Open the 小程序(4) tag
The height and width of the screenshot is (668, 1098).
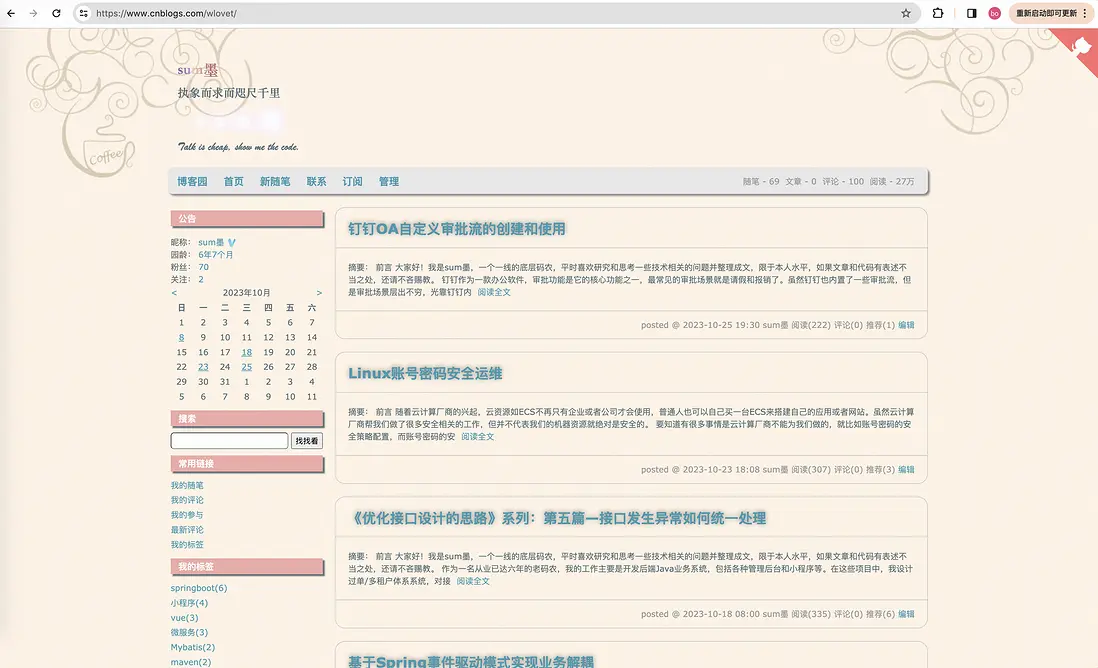tap(189, 603)
